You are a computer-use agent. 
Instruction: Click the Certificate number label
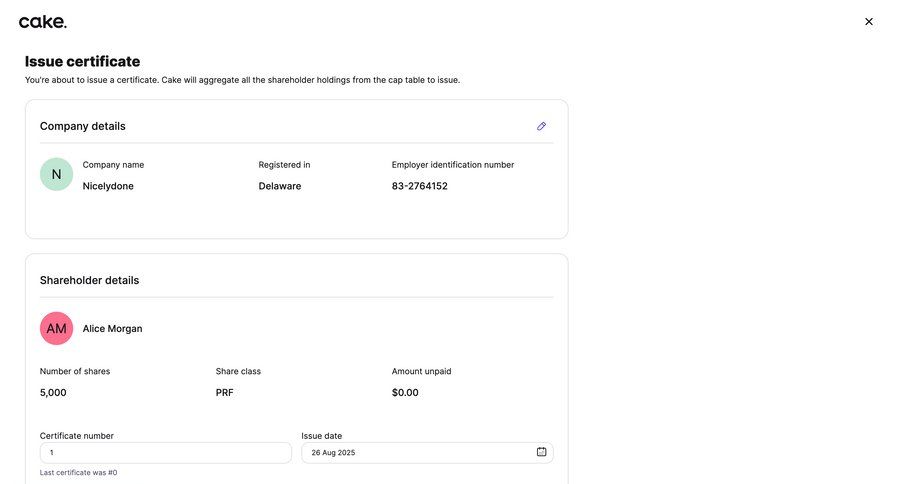[77, 436]
